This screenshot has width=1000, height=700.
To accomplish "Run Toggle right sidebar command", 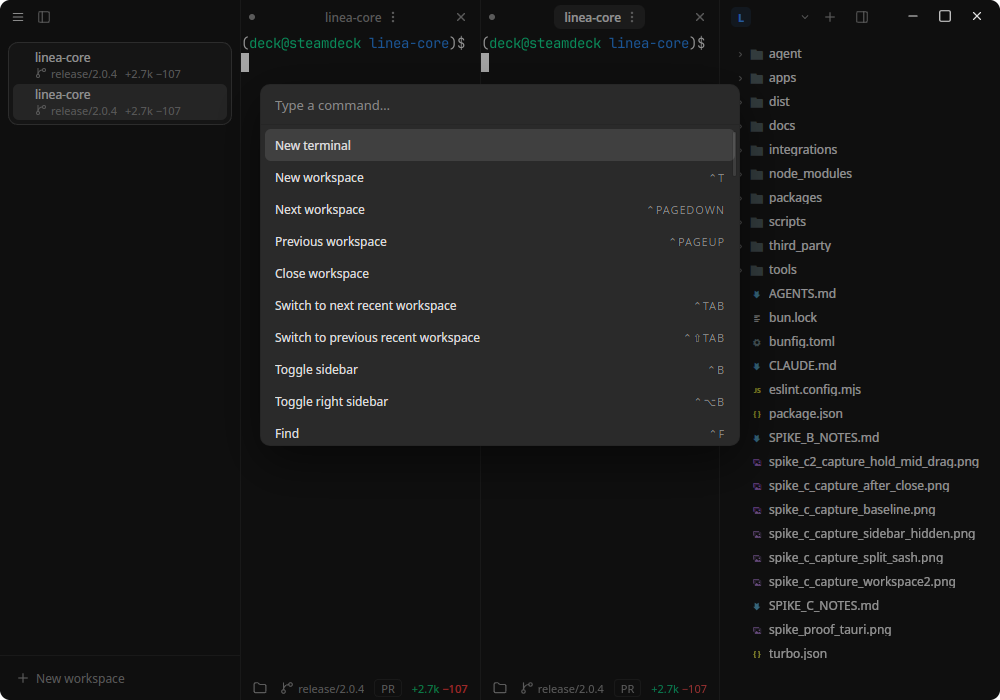I will coord(499,401).
